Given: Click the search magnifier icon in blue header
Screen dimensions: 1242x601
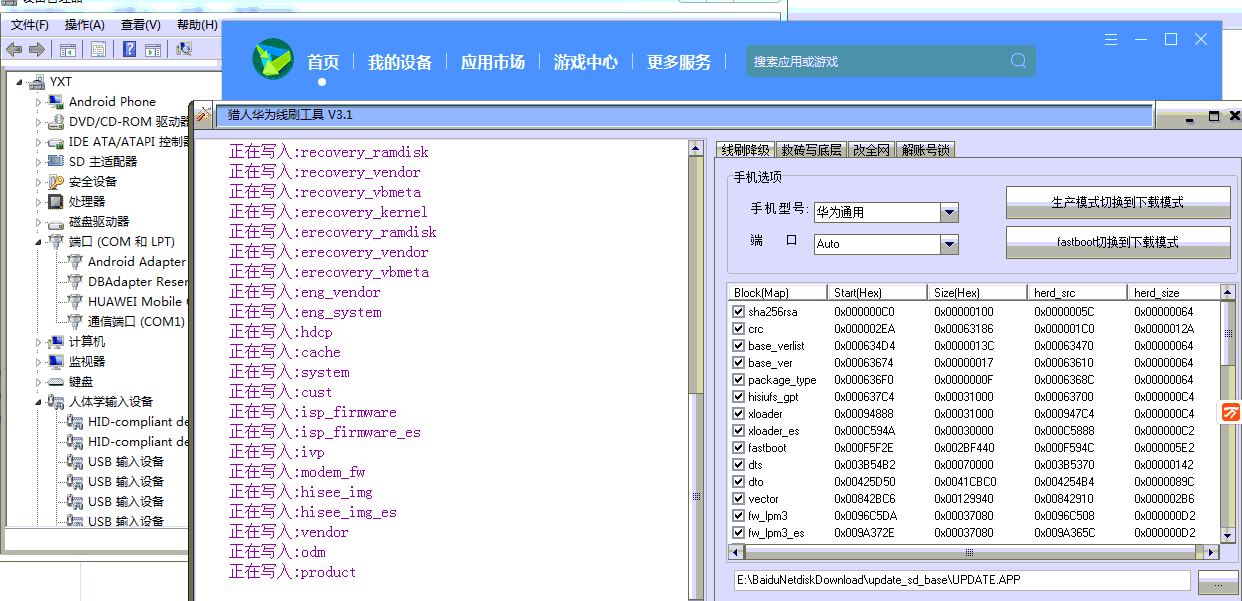Looking at the screenshot, I should click(1018, 61).
